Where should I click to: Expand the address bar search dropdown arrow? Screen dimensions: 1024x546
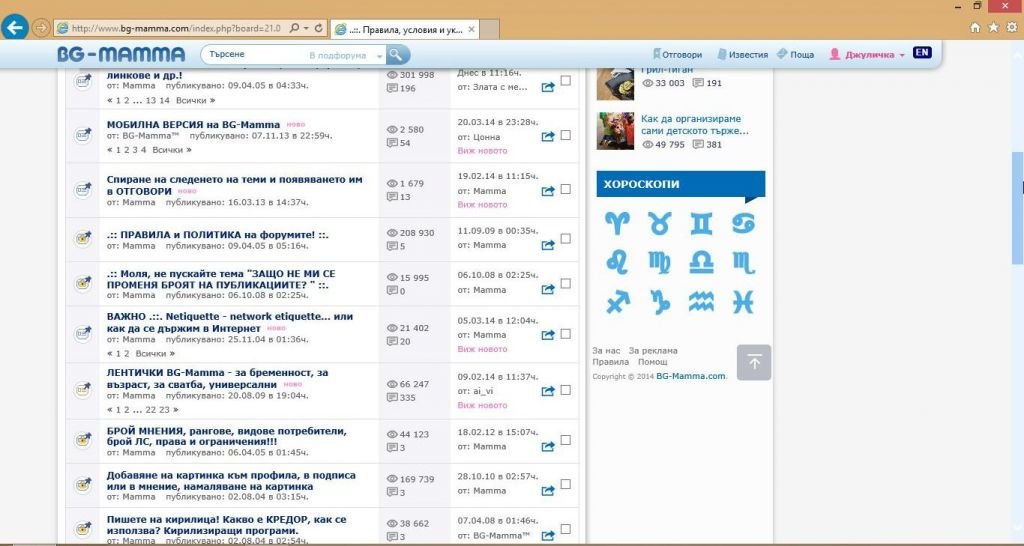click(306, 28)
